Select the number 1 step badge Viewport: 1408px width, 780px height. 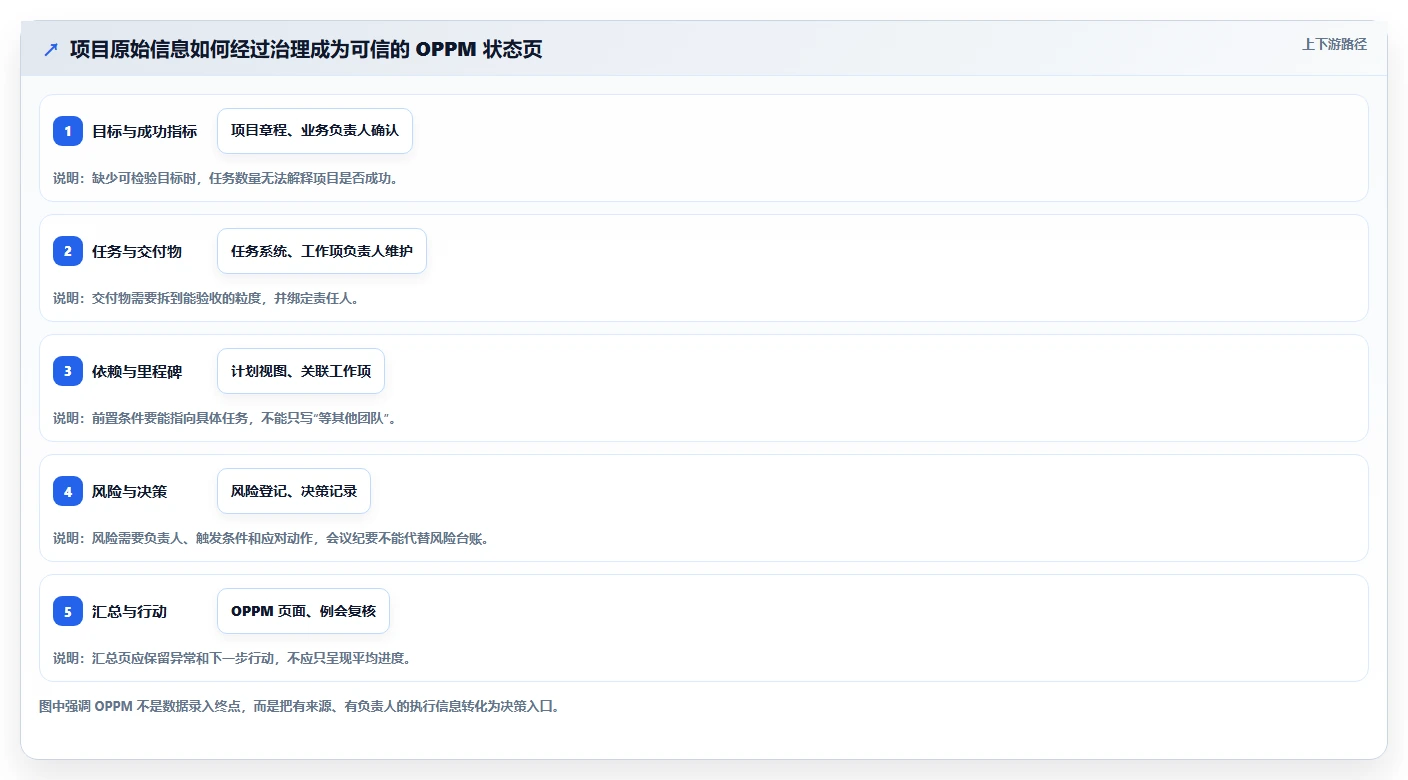pyautogui.click(x=68, y=131)
